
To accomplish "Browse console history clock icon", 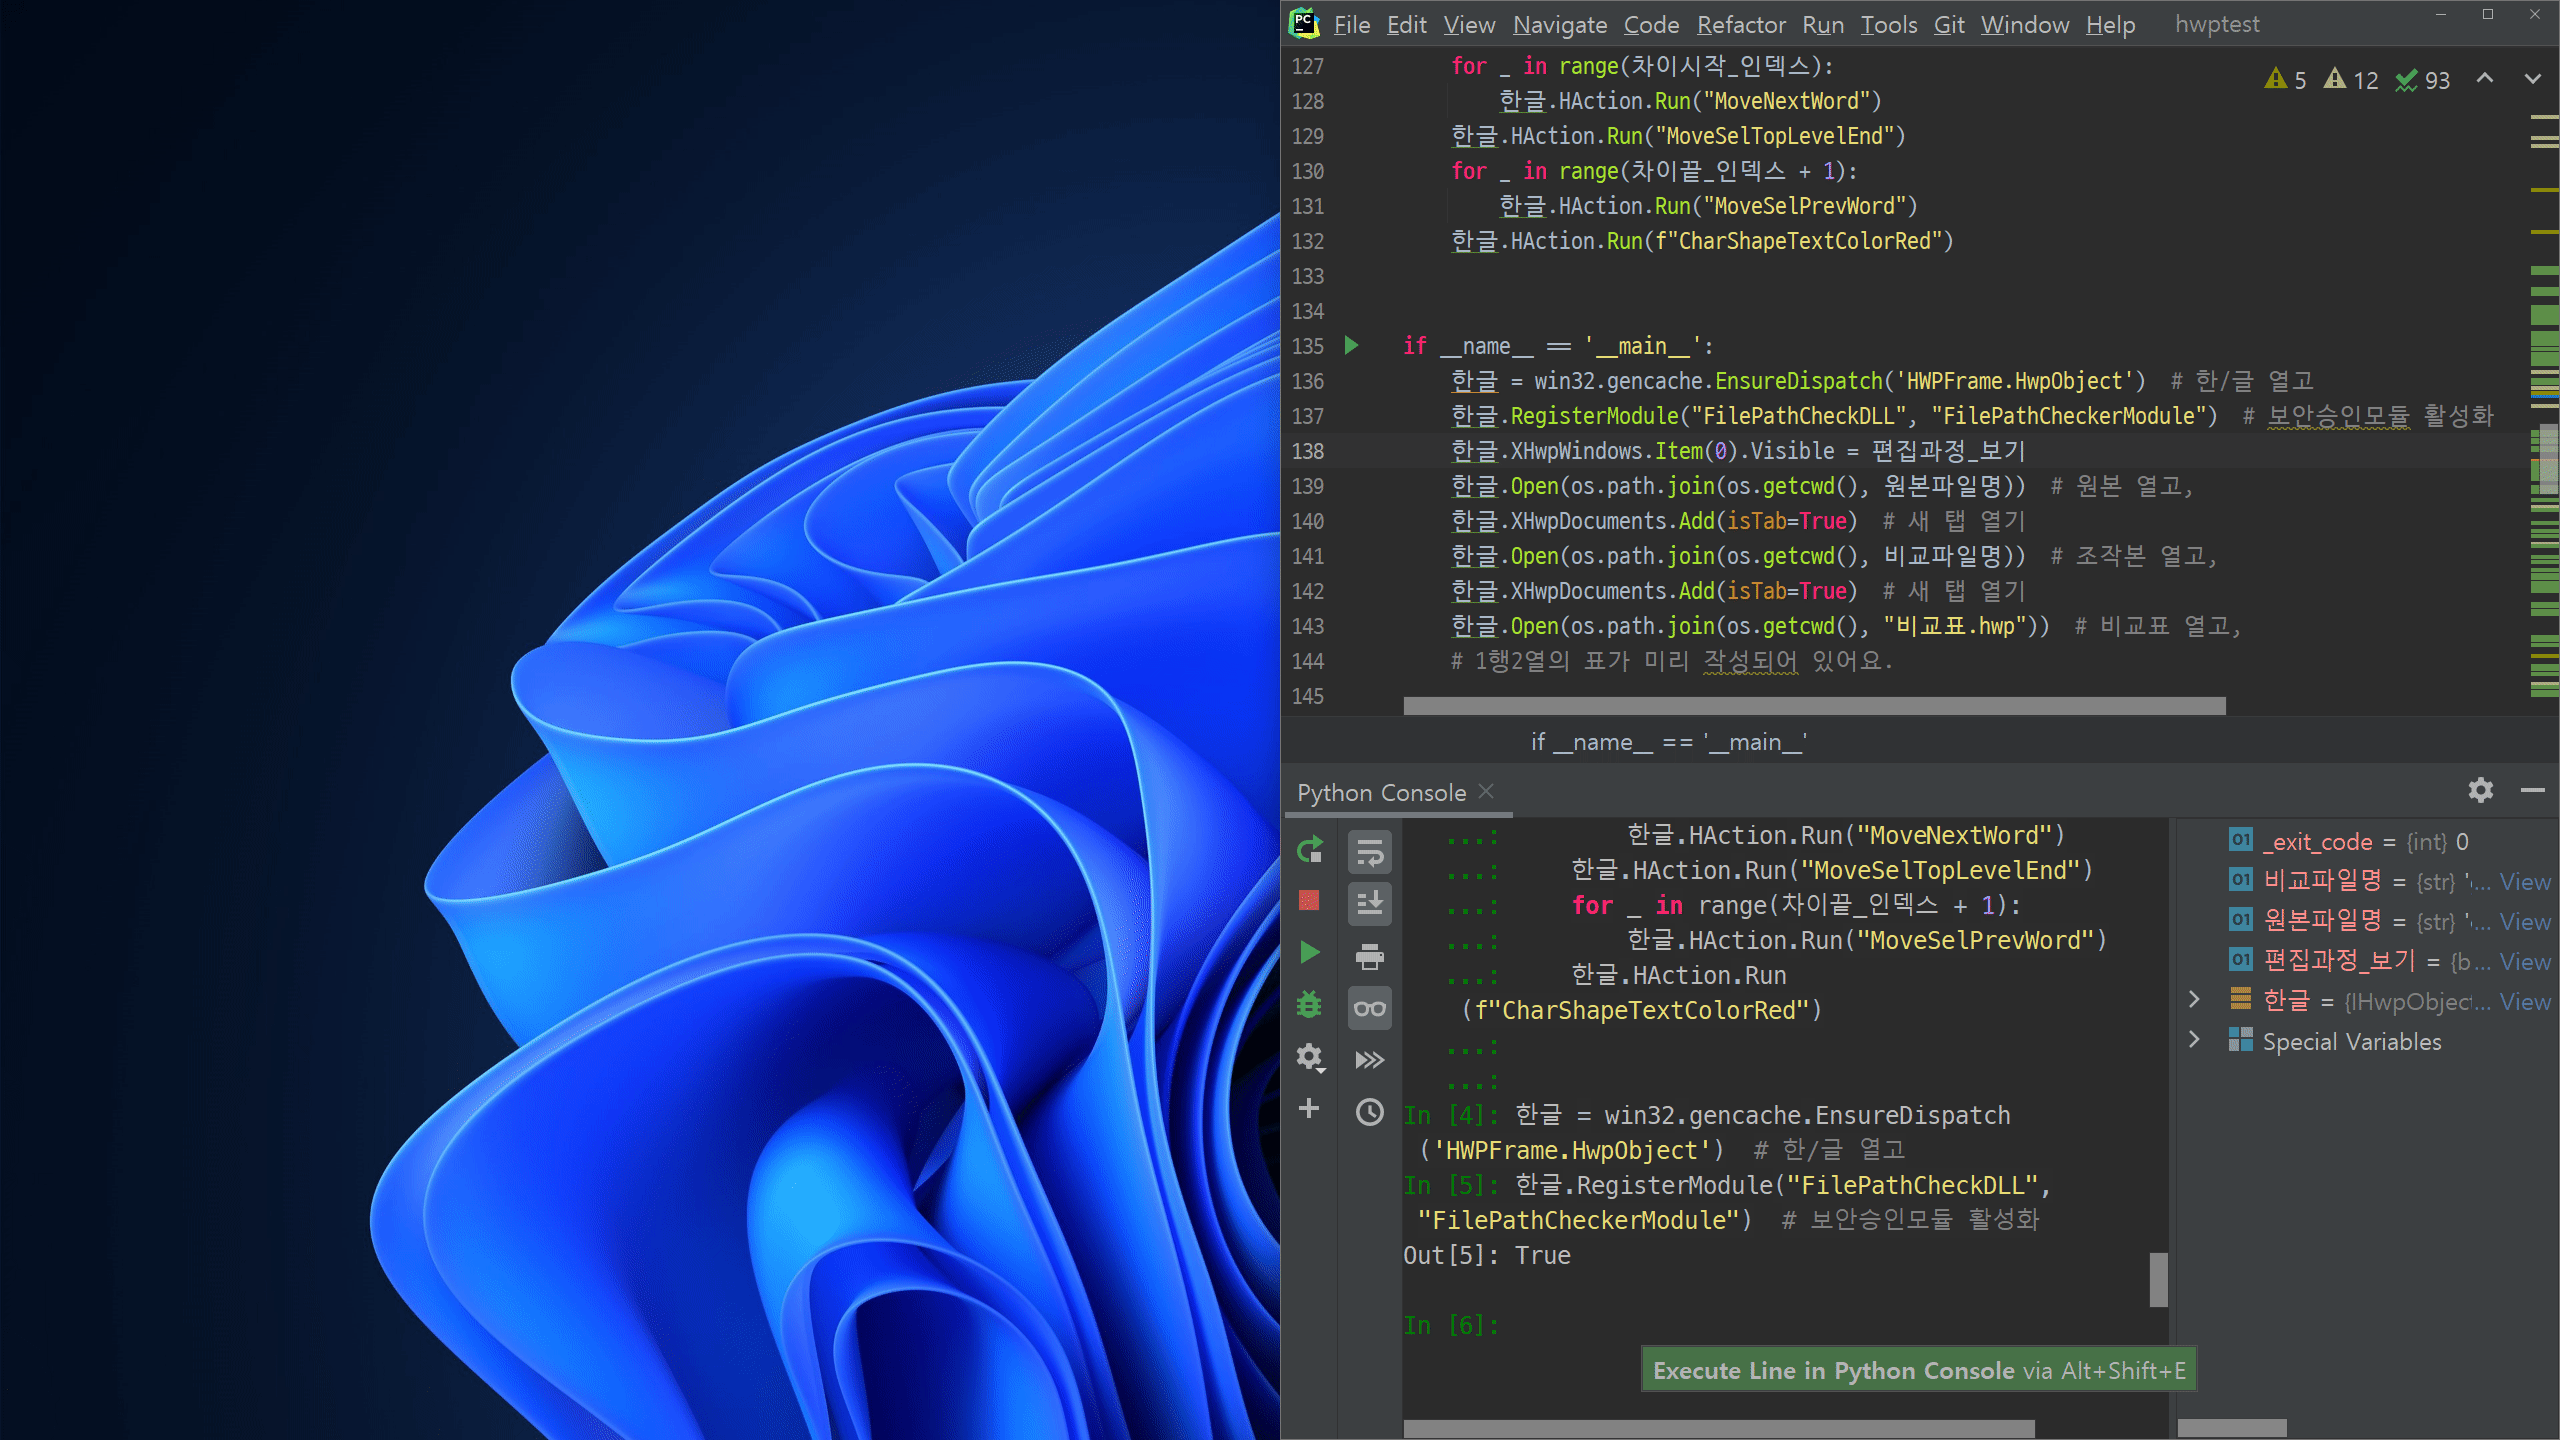I will (x=1369, y=1112).
